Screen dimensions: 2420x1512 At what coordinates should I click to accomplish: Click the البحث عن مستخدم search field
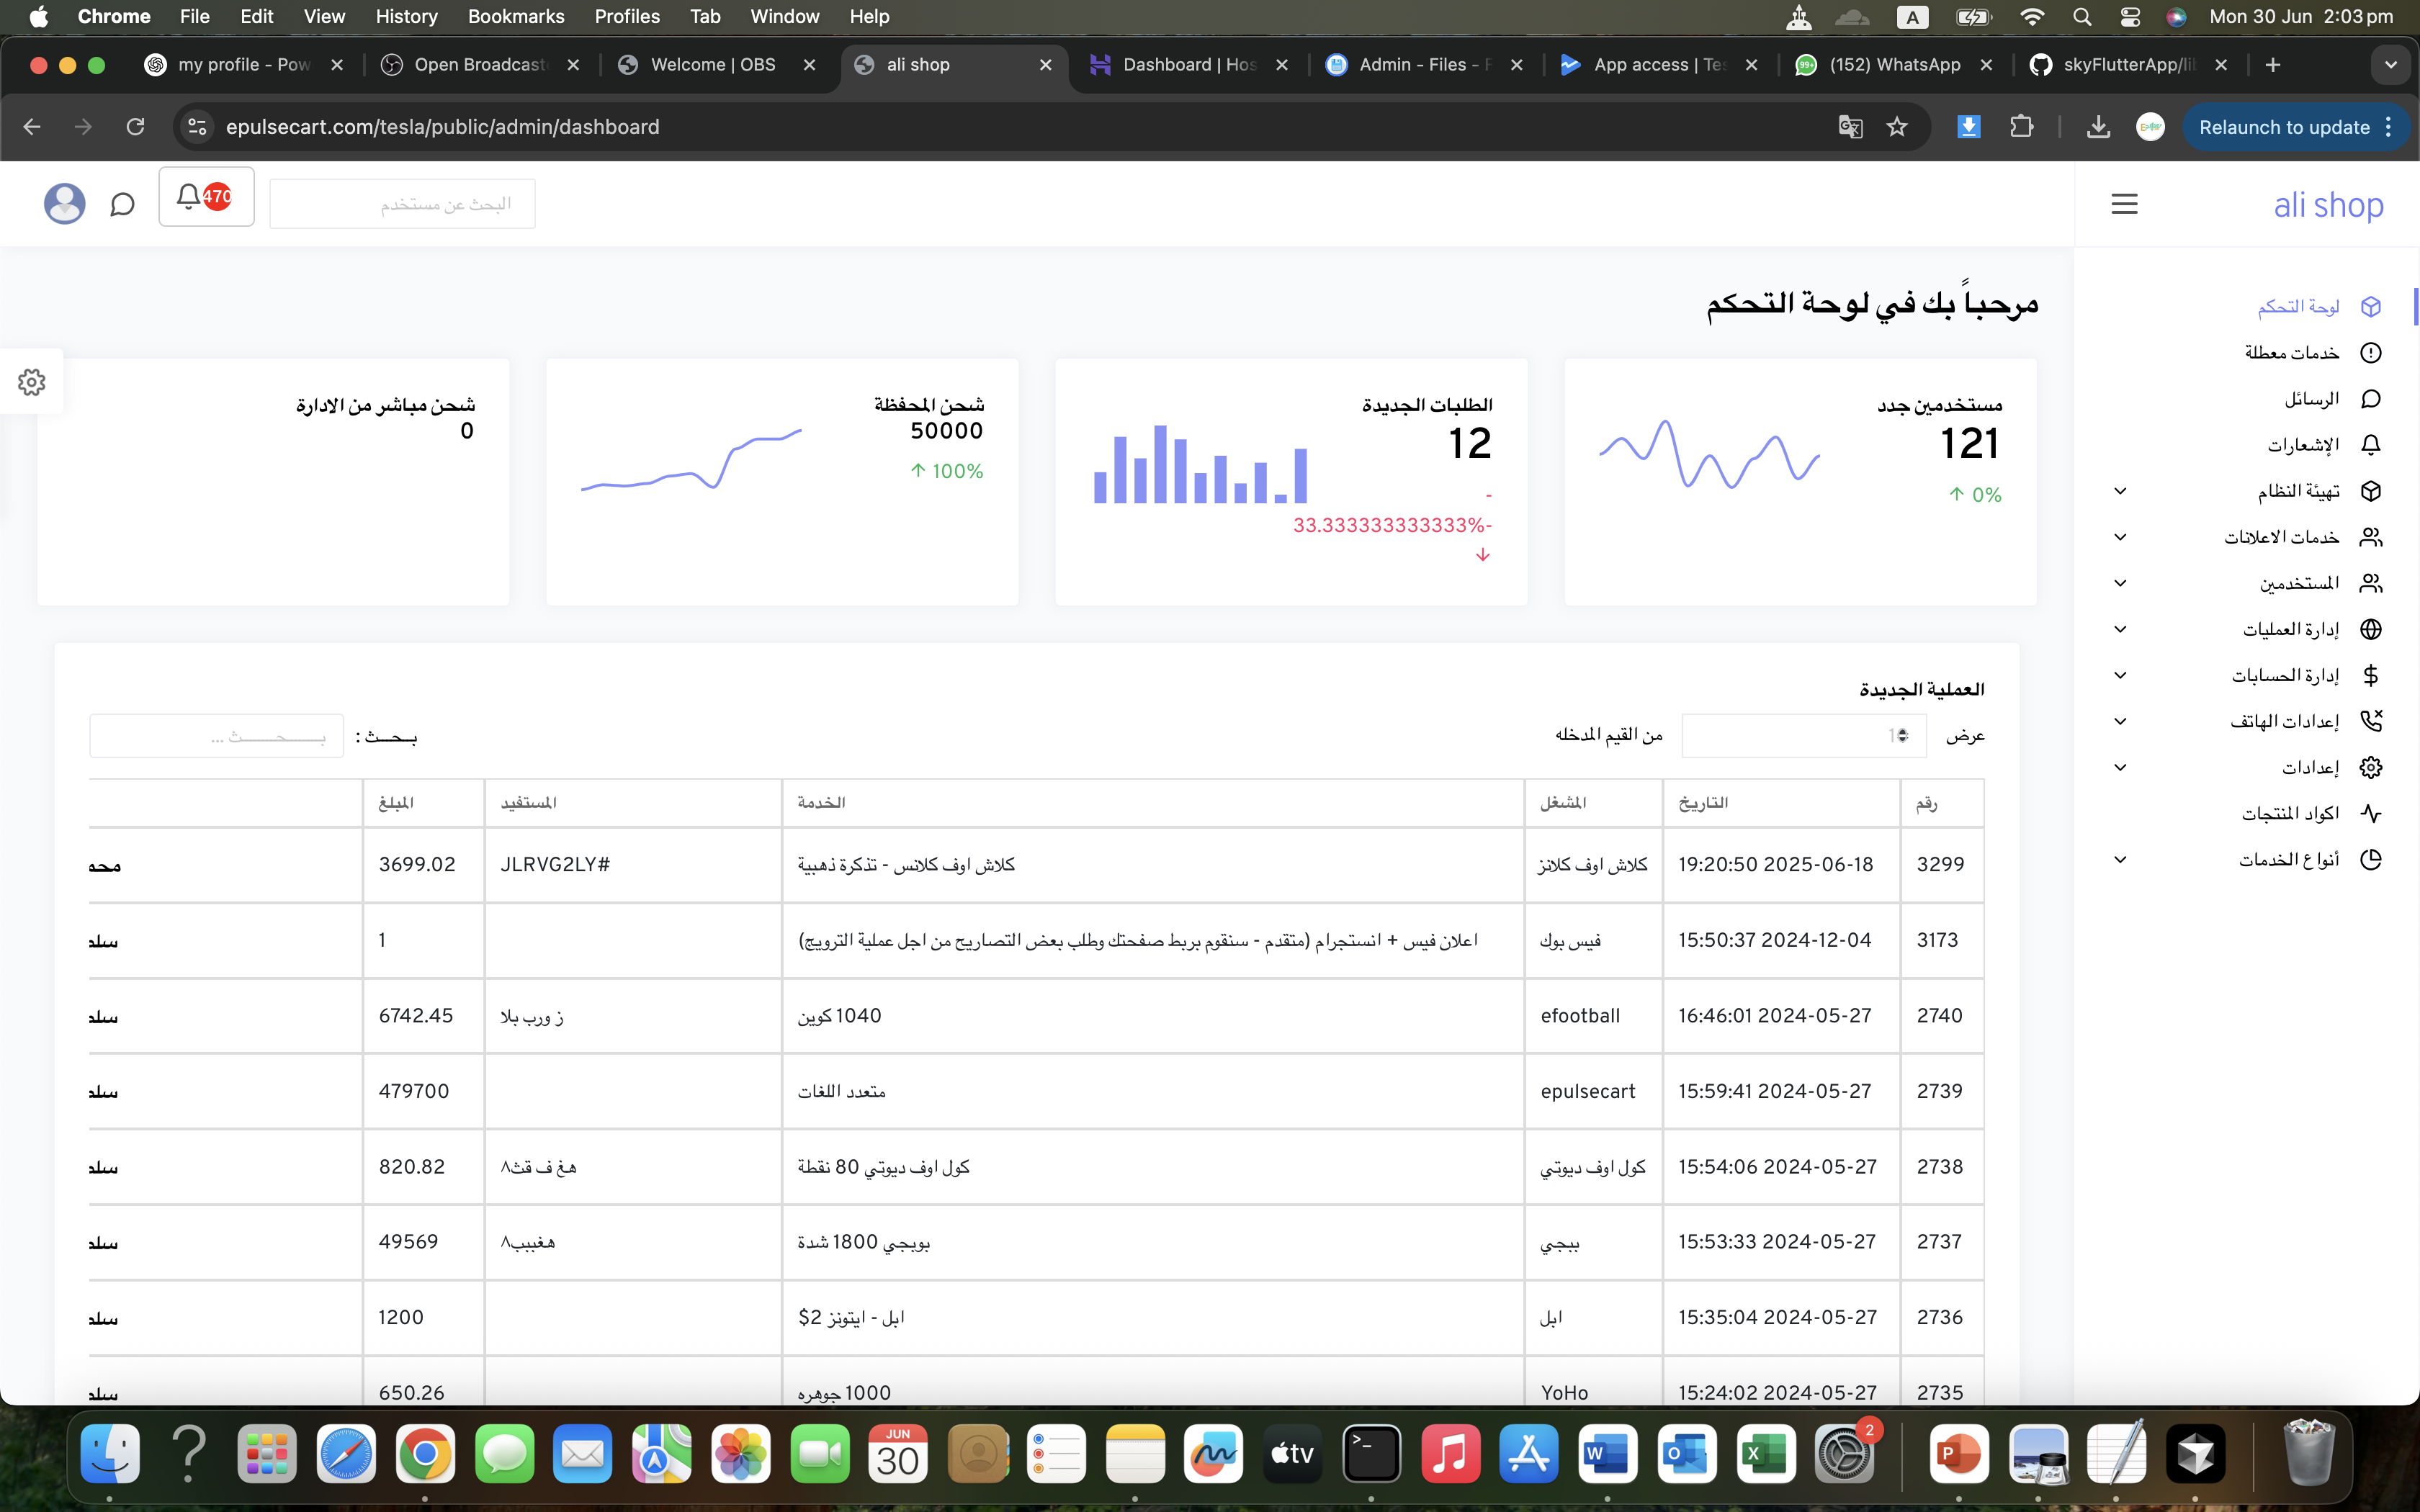[402, 203]
